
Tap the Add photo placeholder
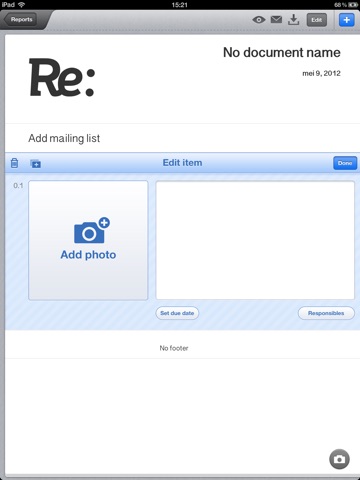pyautogui.click(x=88, y=240)
